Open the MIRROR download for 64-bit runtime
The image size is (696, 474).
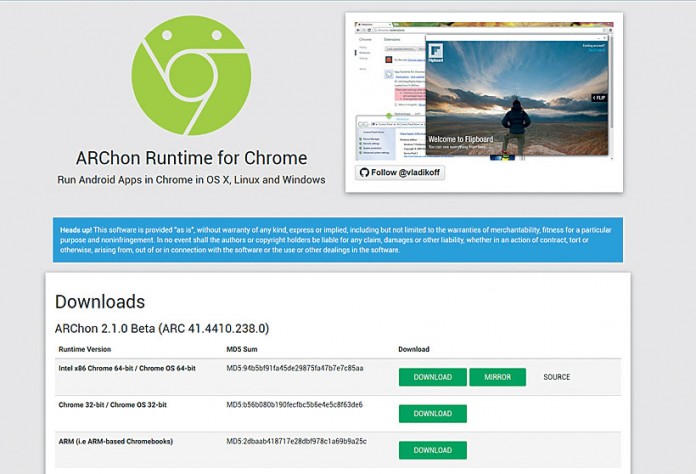pos(497,377)
